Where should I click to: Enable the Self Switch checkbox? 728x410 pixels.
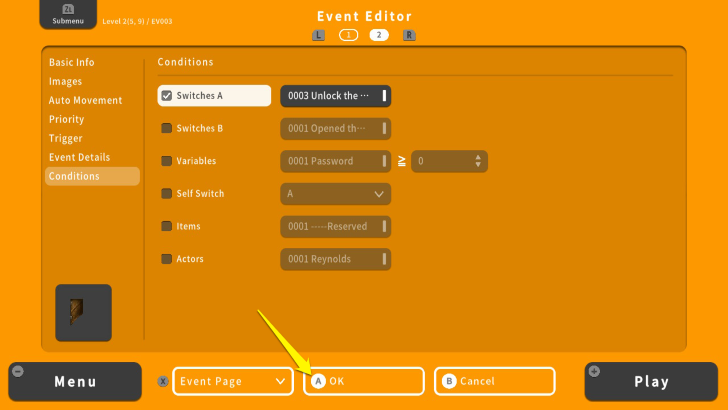point(167,194)
